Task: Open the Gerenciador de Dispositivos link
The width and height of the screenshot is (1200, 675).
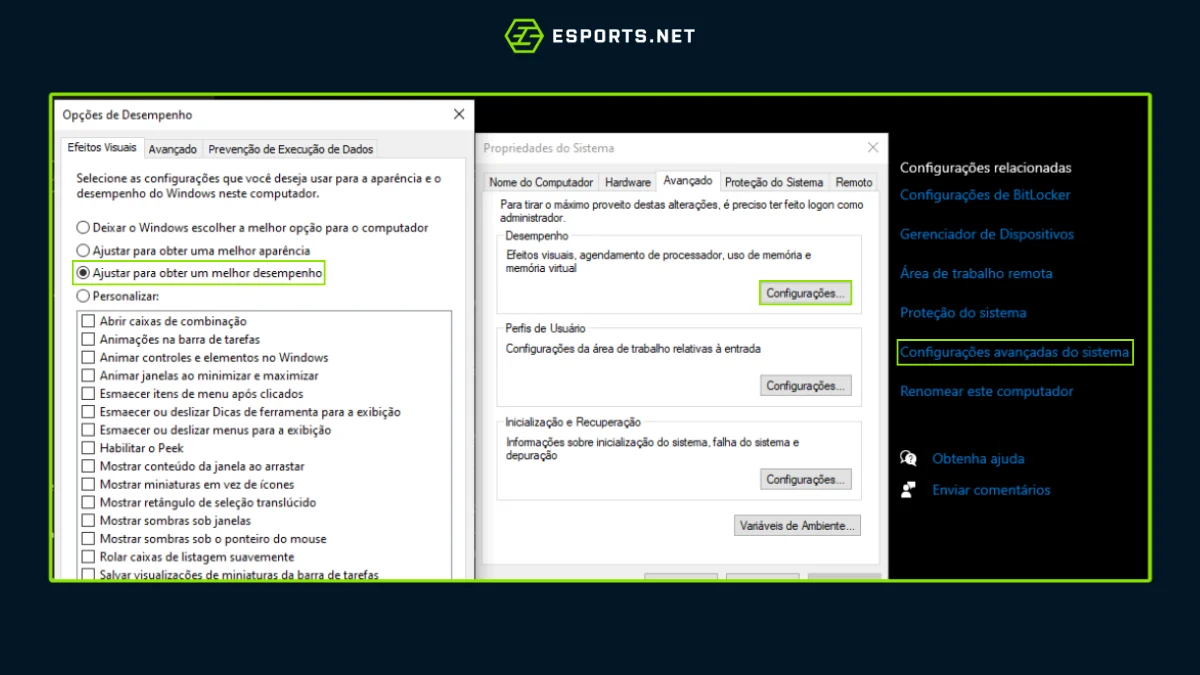Action: [986, 234]
